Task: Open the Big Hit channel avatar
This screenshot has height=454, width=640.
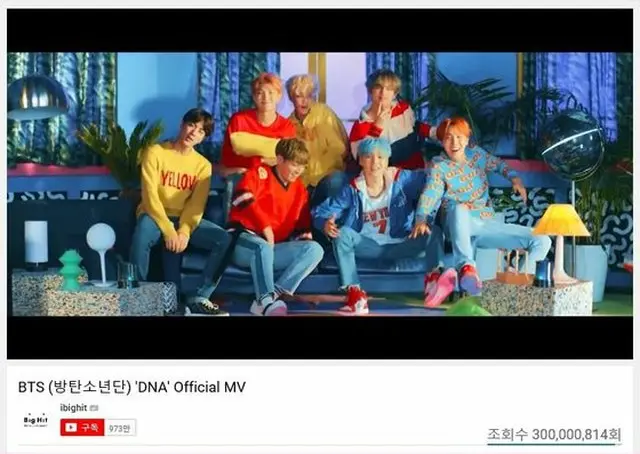Action: tap(36, 420)
